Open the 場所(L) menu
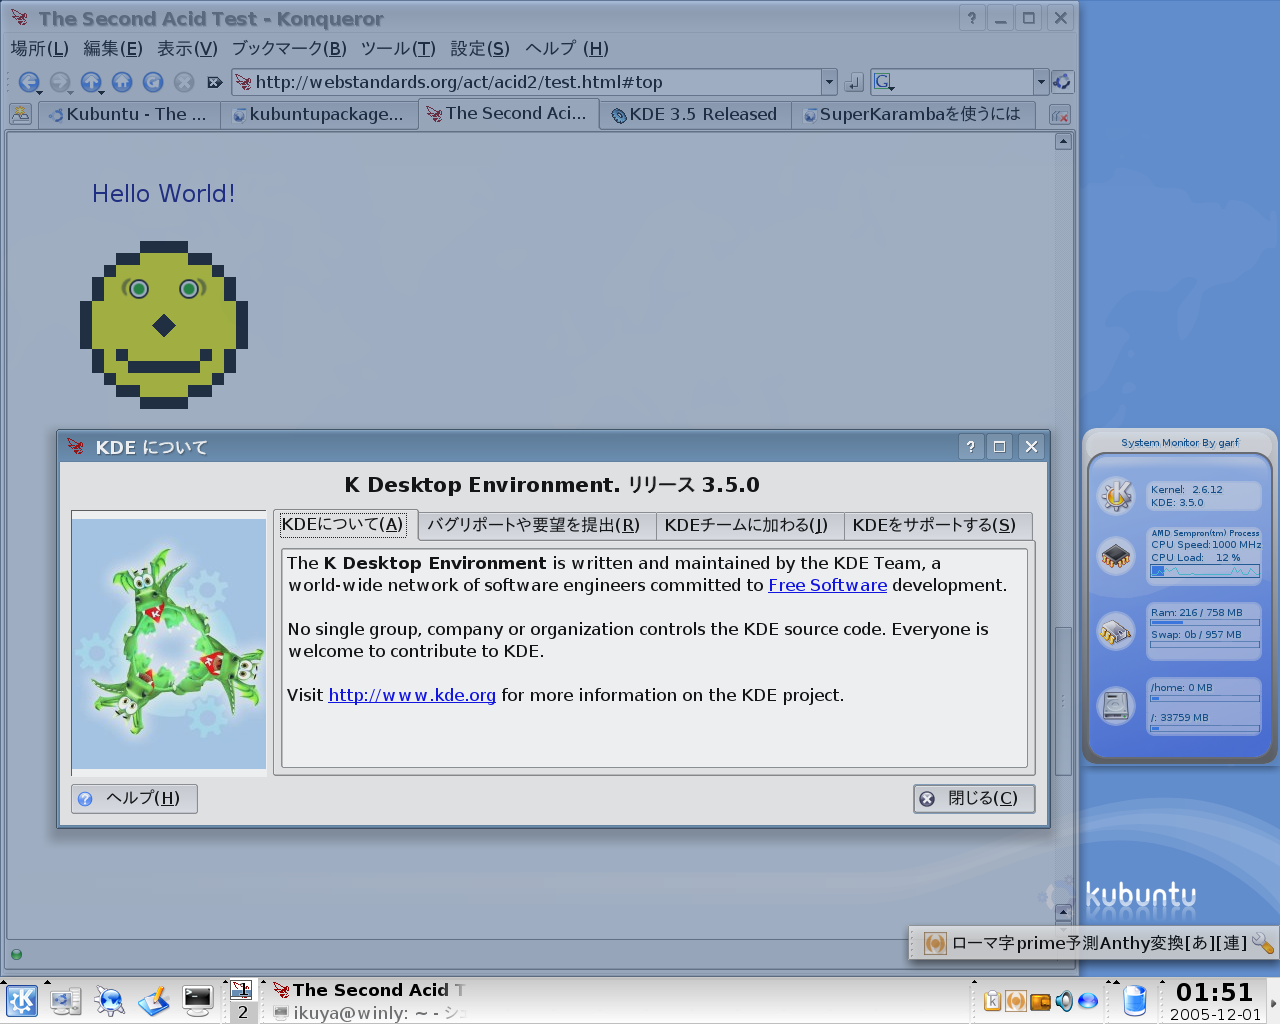The image size is (1280, 1024). (39, 49)
